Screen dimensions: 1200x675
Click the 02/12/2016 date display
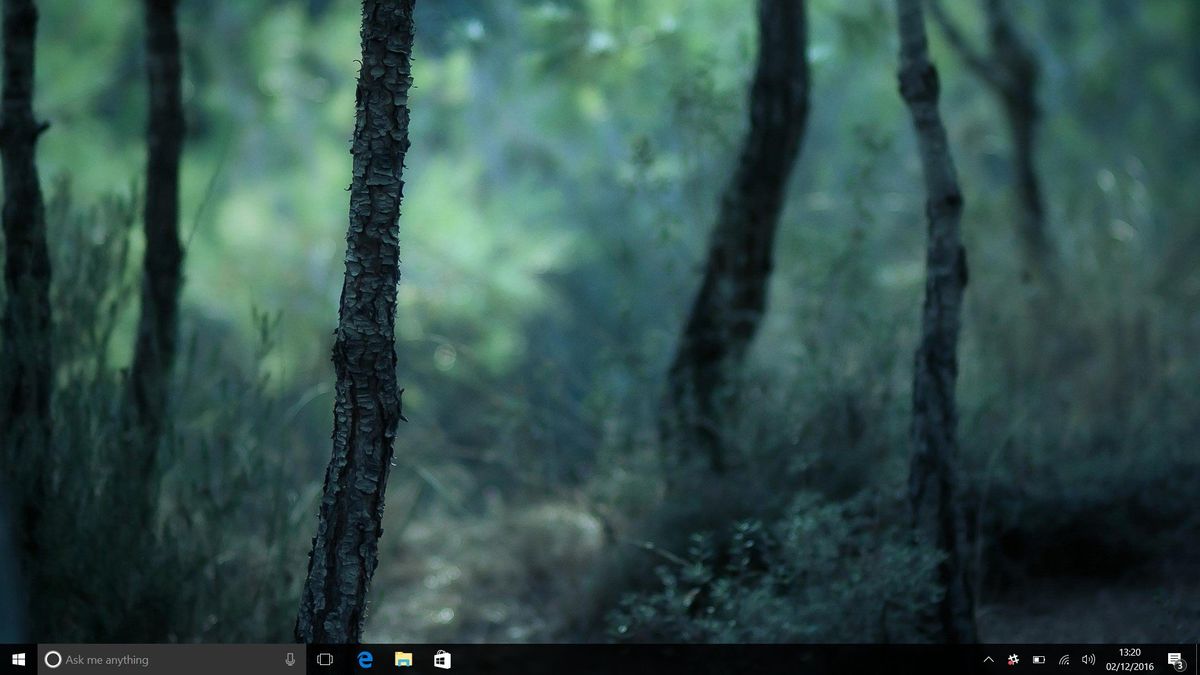click(1128, 664)
